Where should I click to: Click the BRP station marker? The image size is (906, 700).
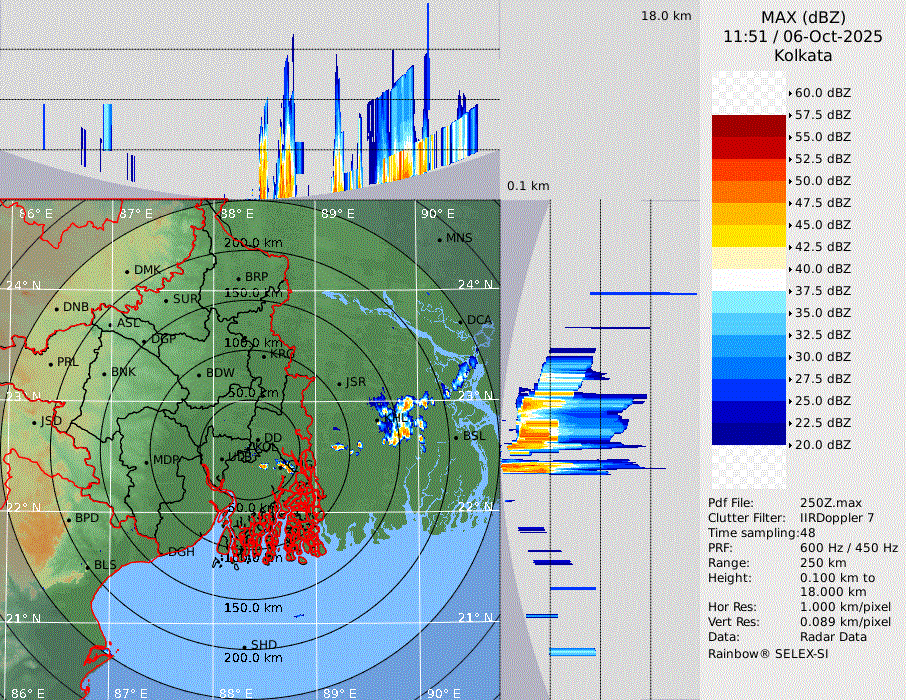point(238,278)
